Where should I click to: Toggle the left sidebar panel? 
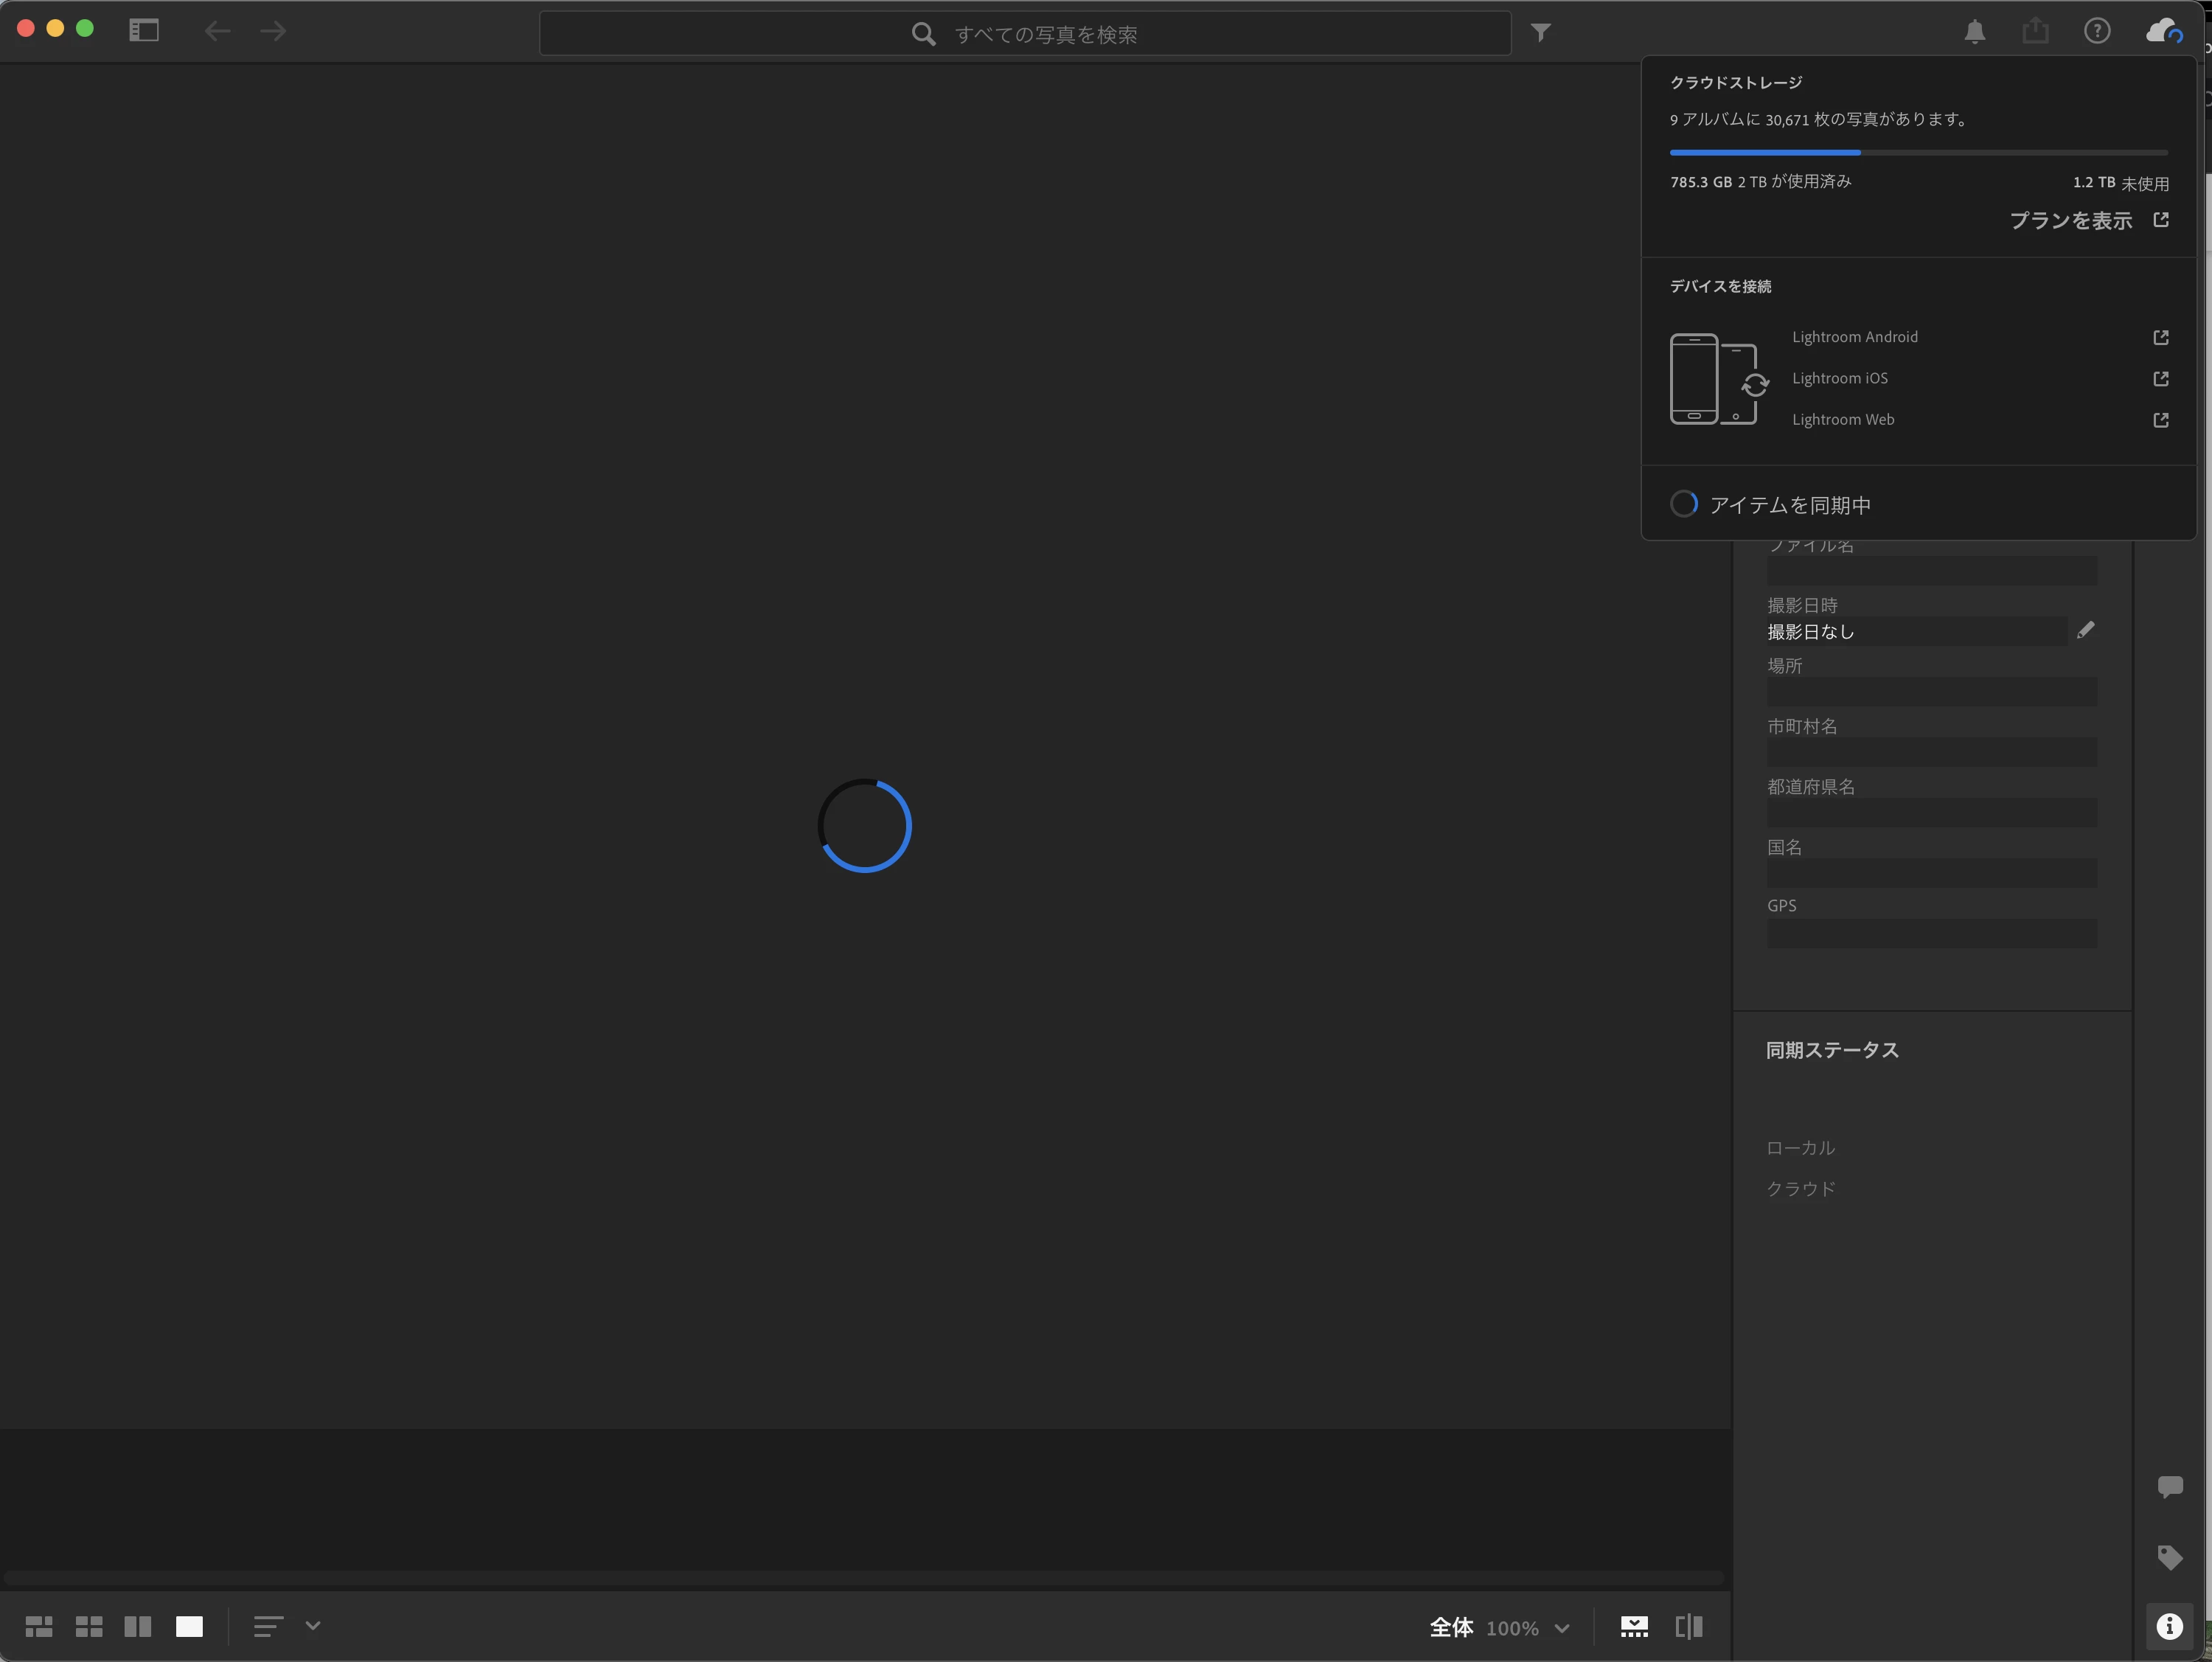tap(144, 31)
